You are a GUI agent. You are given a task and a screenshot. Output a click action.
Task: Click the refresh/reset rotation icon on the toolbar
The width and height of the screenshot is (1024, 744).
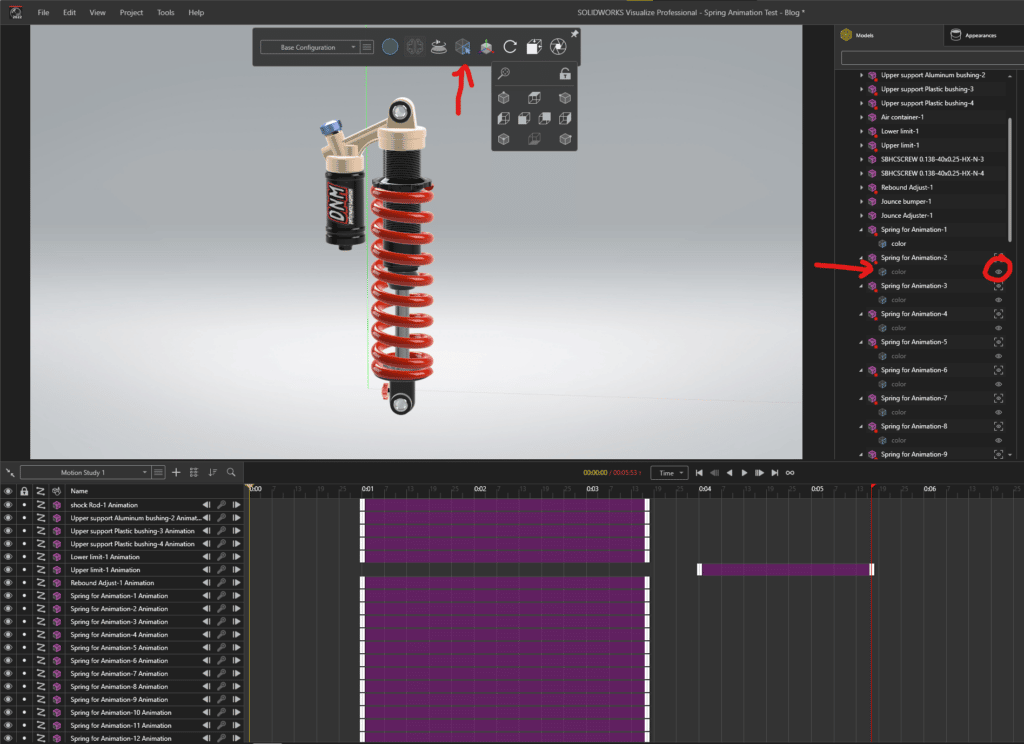[x=510, y=46]
